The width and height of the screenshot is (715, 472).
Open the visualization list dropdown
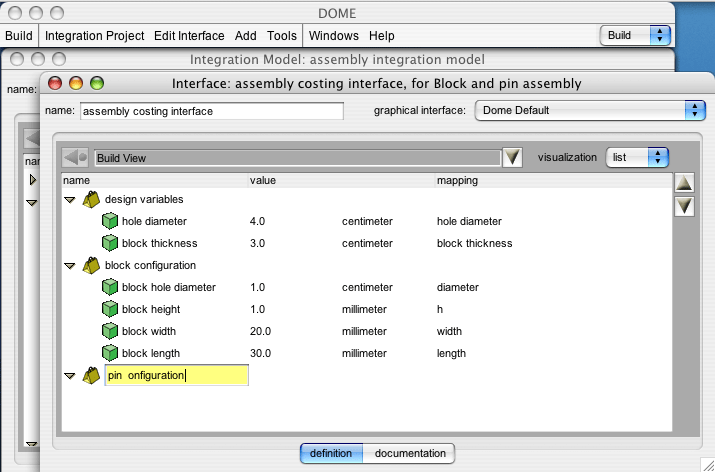coord(637,157)
